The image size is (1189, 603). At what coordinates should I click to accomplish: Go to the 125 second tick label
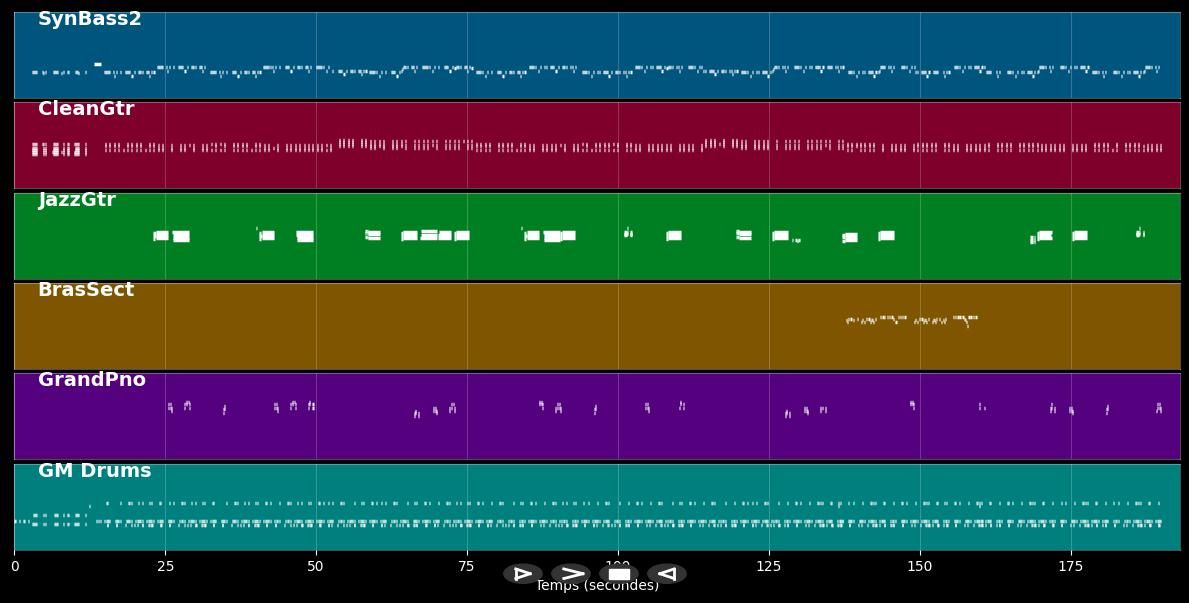tap(769, 567)
